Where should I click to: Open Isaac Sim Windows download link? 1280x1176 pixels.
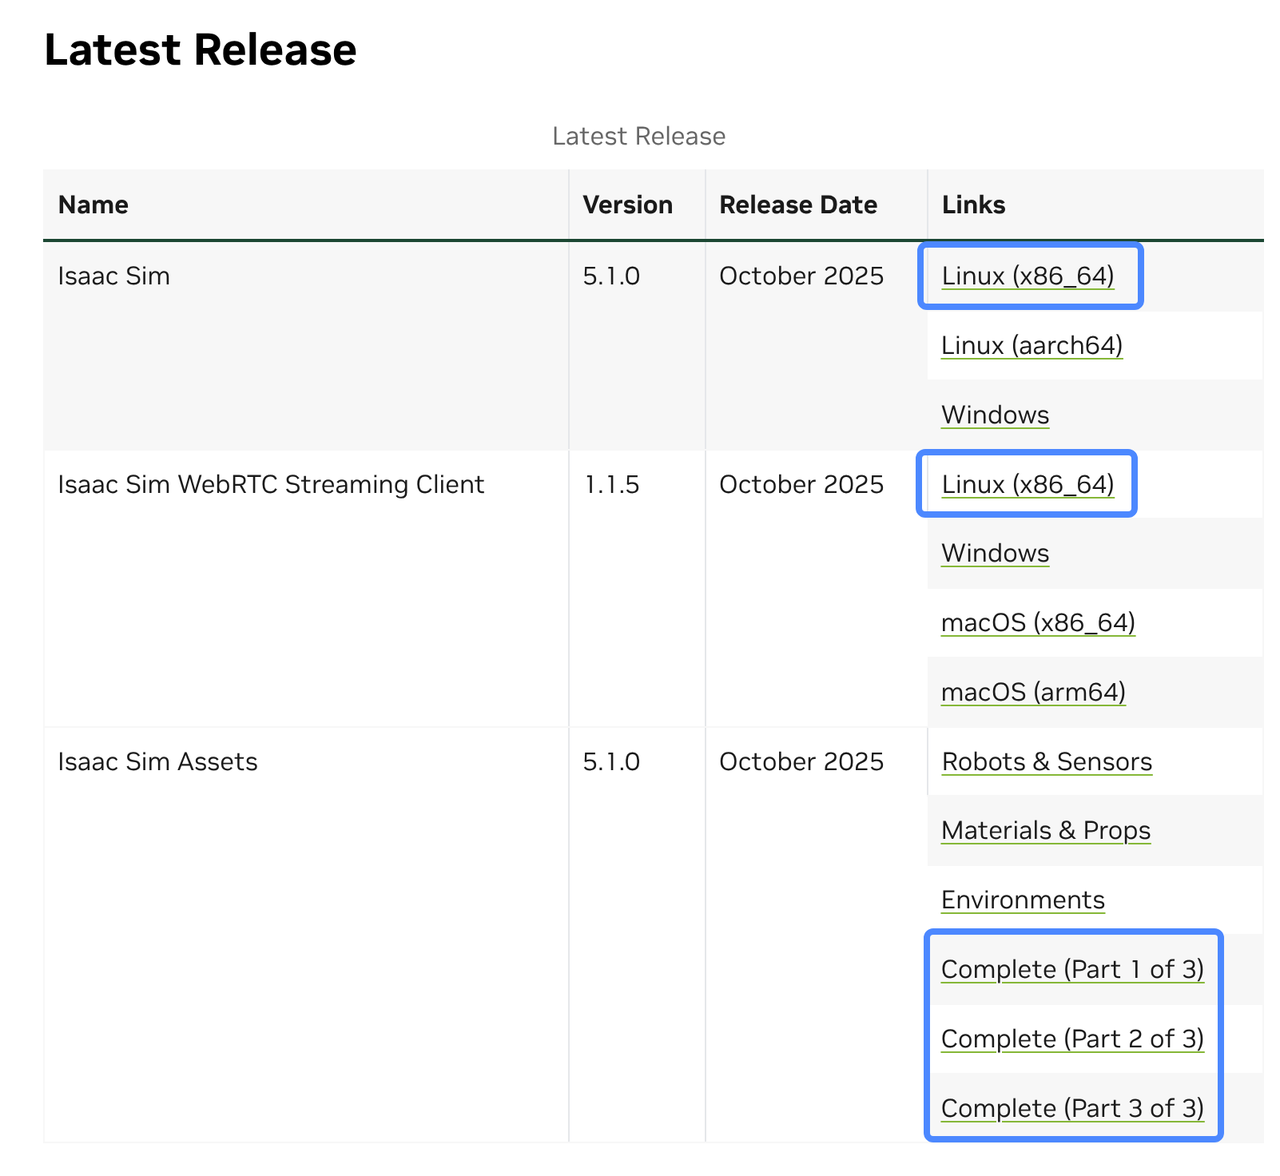(x=995, y=415)
